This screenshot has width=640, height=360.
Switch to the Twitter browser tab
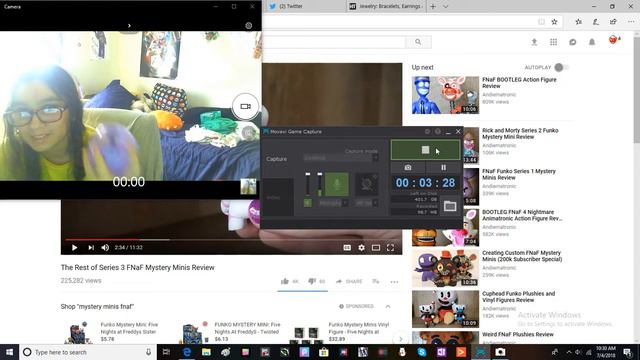[304, 7]
